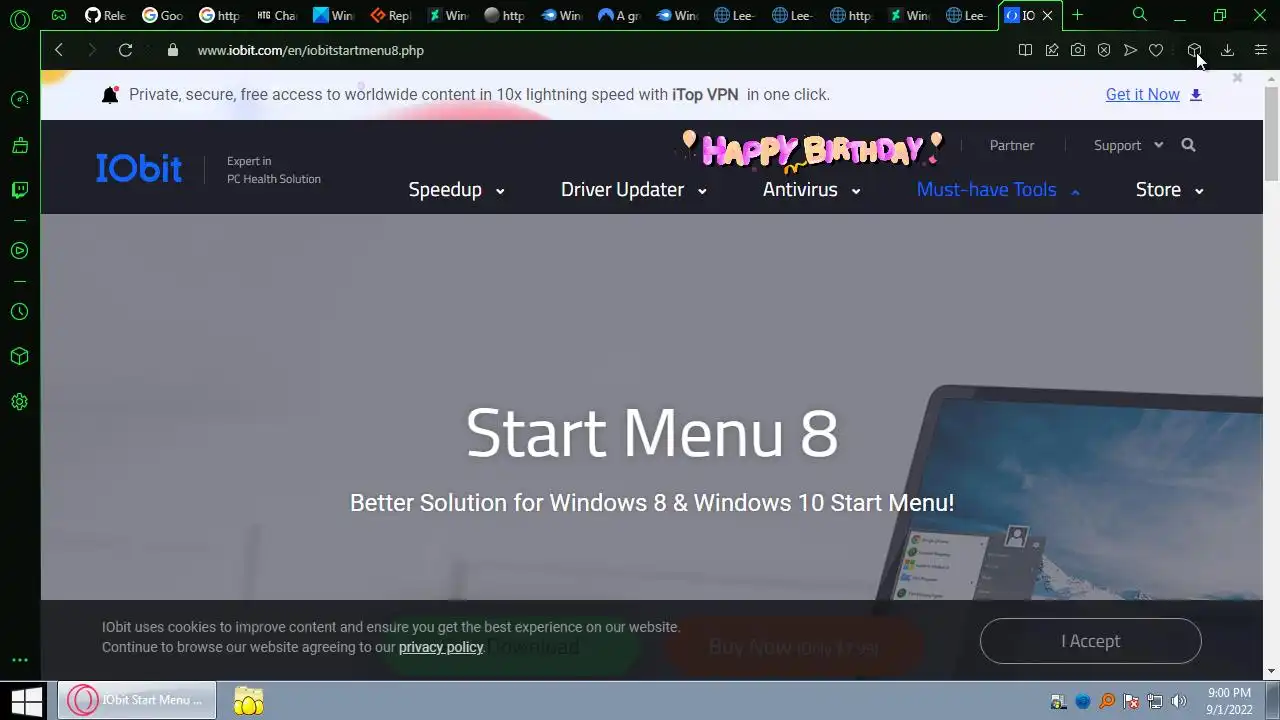Switch to the GitHub Rele tab
This screenshot has width=1280, height=720.
coord(105,15)
